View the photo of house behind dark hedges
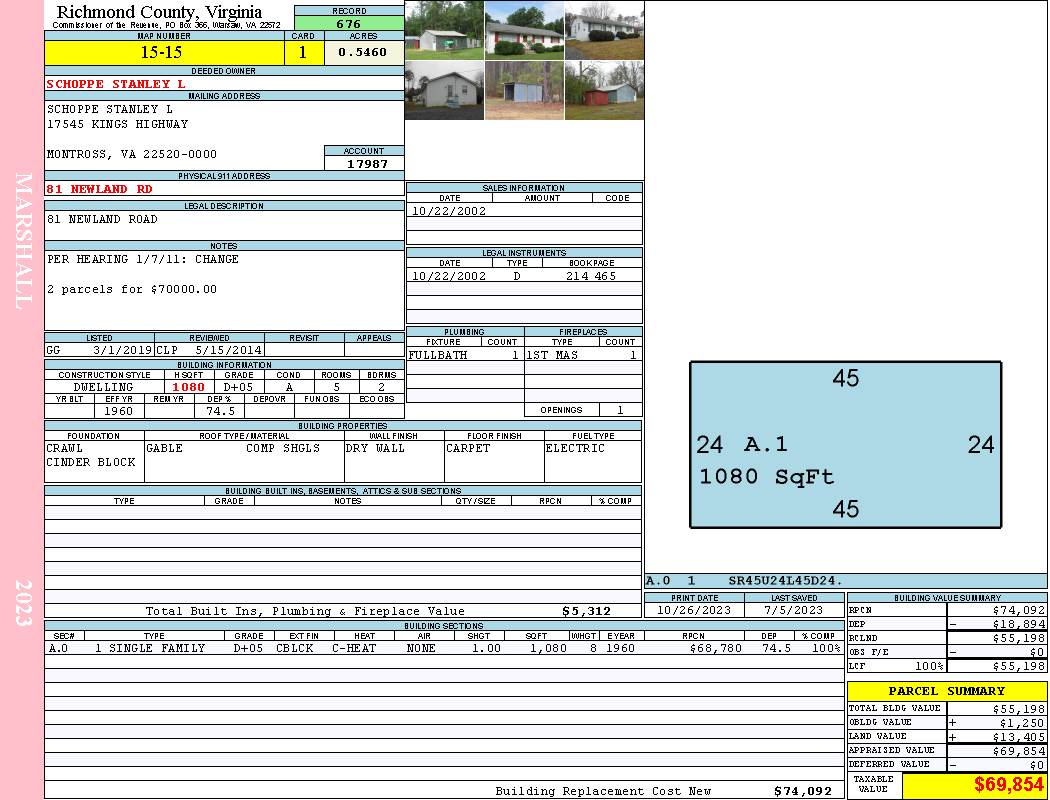The height and width of the screenshot is (800, 1050). pyautogui.click(x=604, y=30)
